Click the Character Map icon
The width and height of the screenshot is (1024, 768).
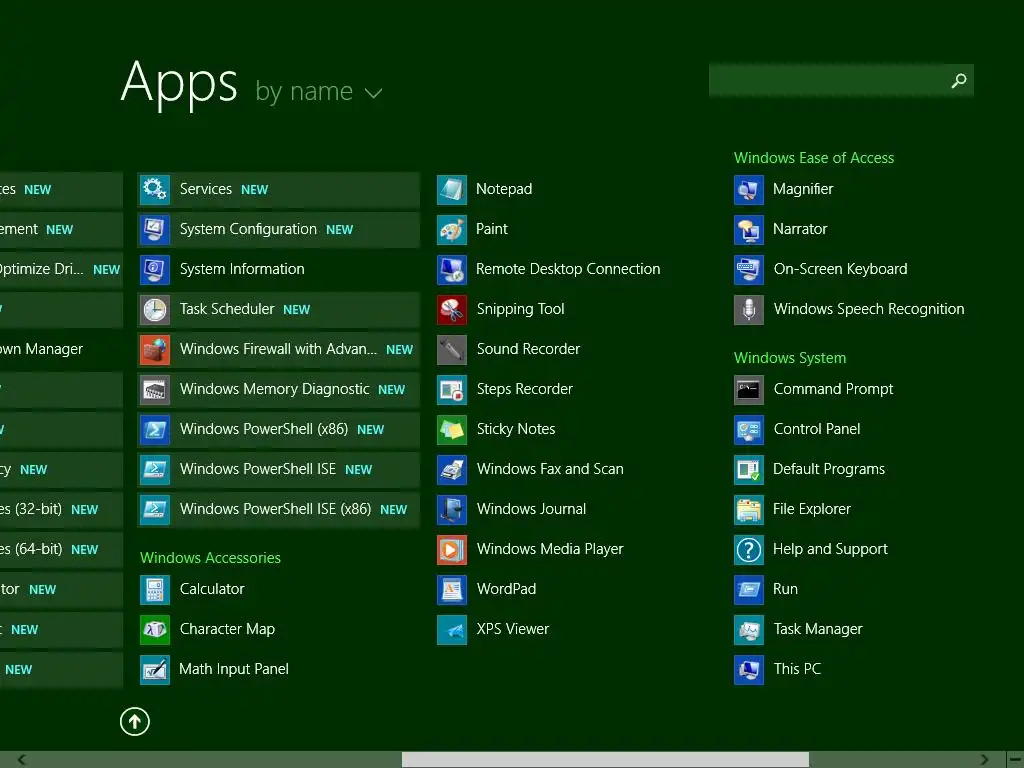click(x=155, y=629)
